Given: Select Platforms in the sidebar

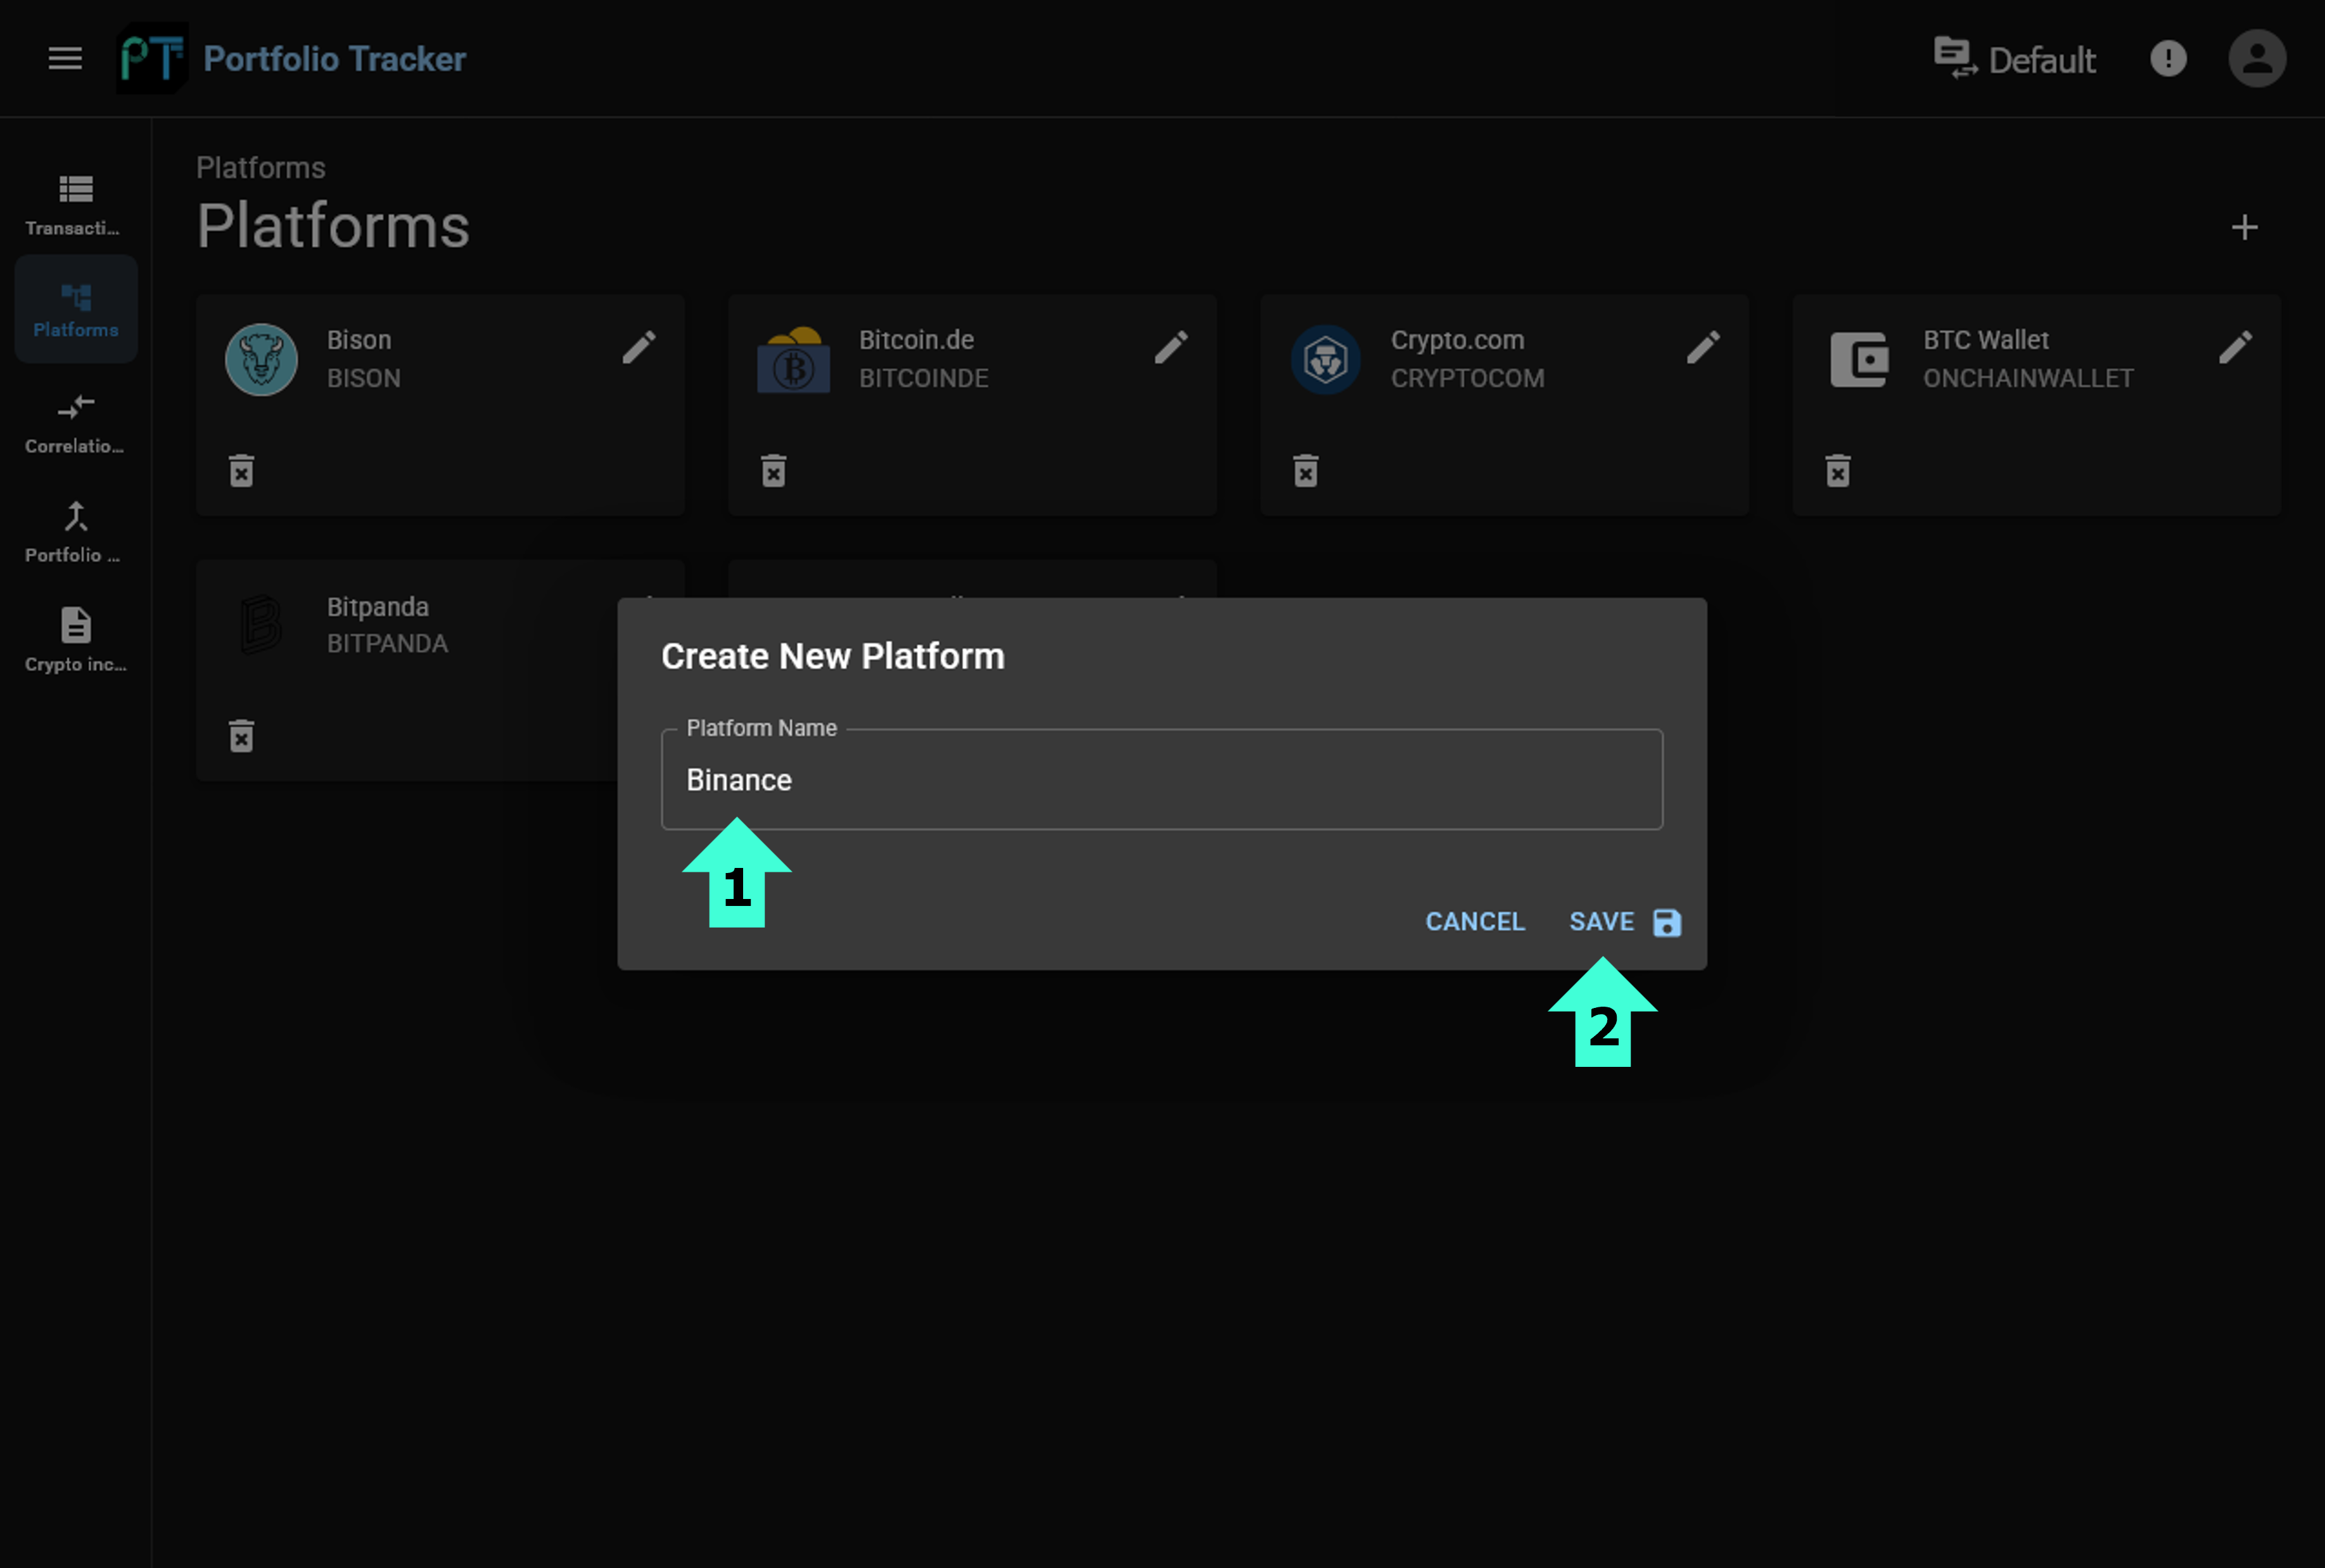Looking at the screenshot, I should [x=76, y=309].
